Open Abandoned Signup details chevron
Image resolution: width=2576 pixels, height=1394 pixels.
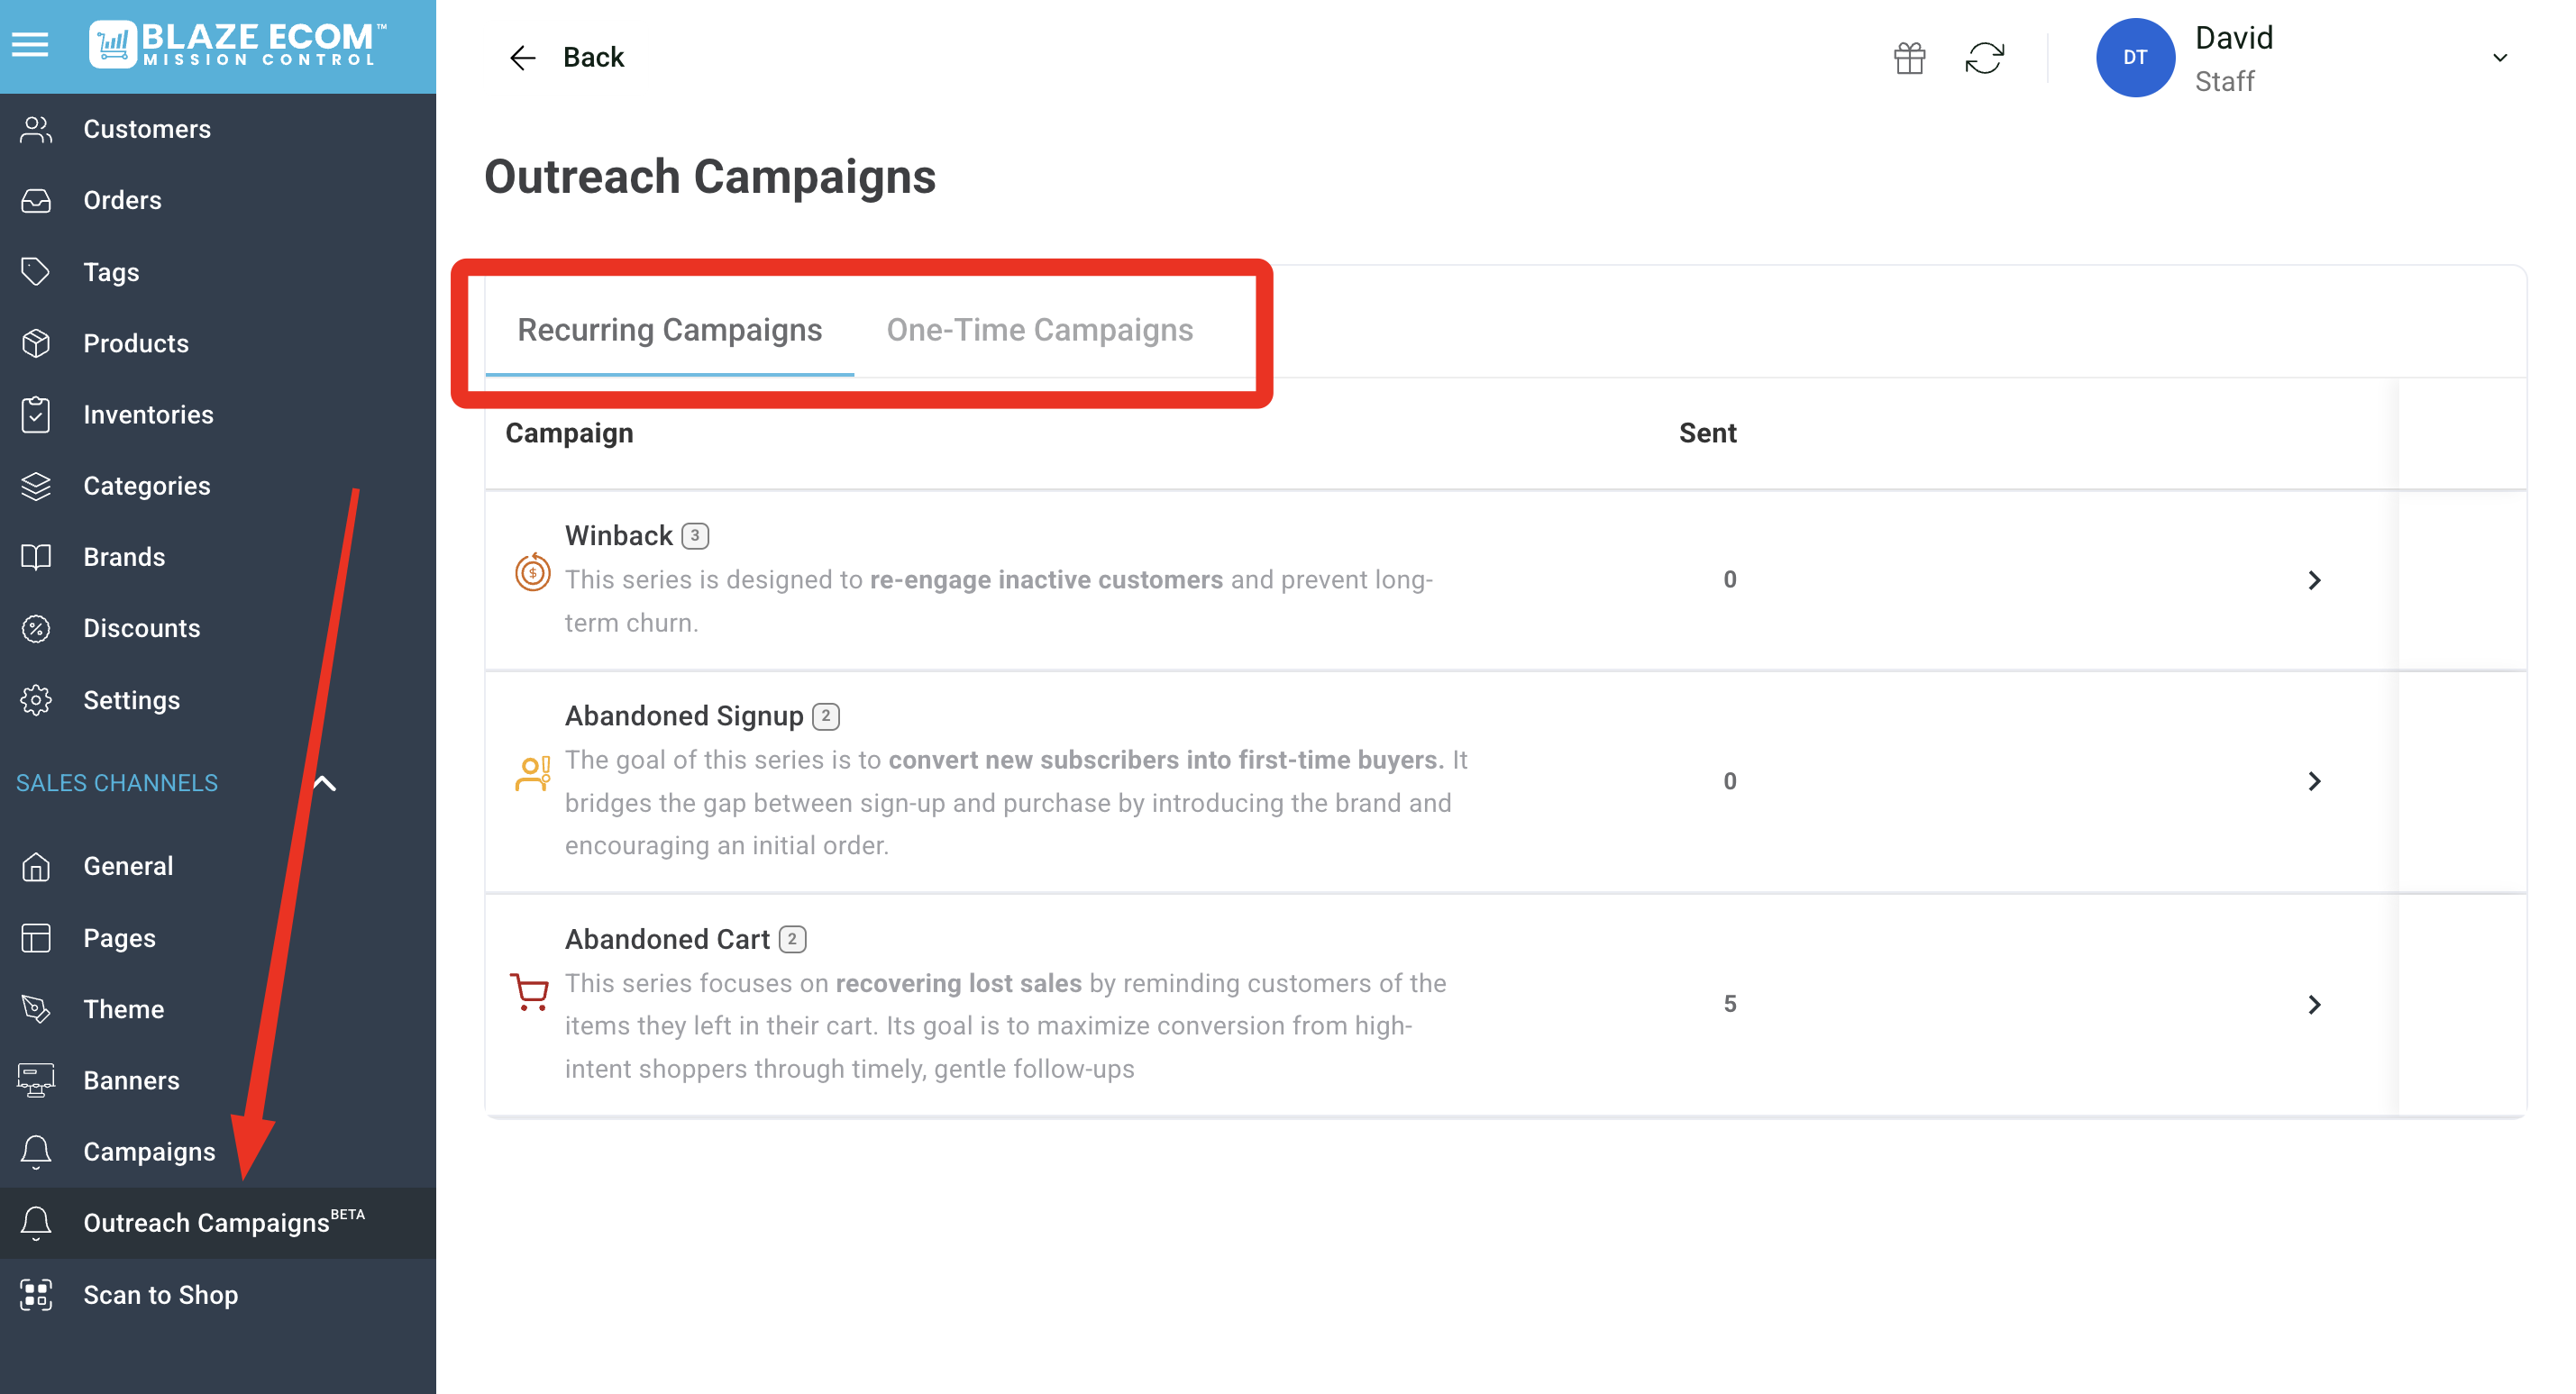[2313, 781]
